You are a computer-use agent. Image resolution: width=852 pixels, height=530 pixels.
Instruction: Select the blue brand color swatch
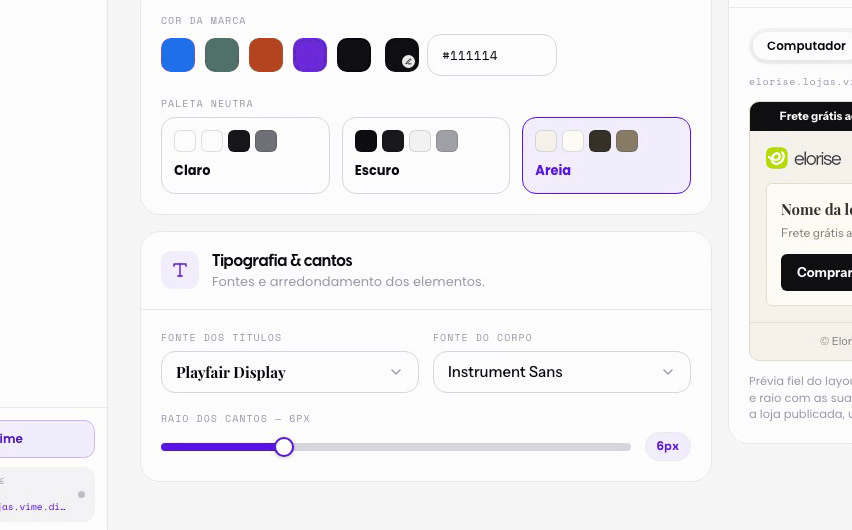point(178,55)
